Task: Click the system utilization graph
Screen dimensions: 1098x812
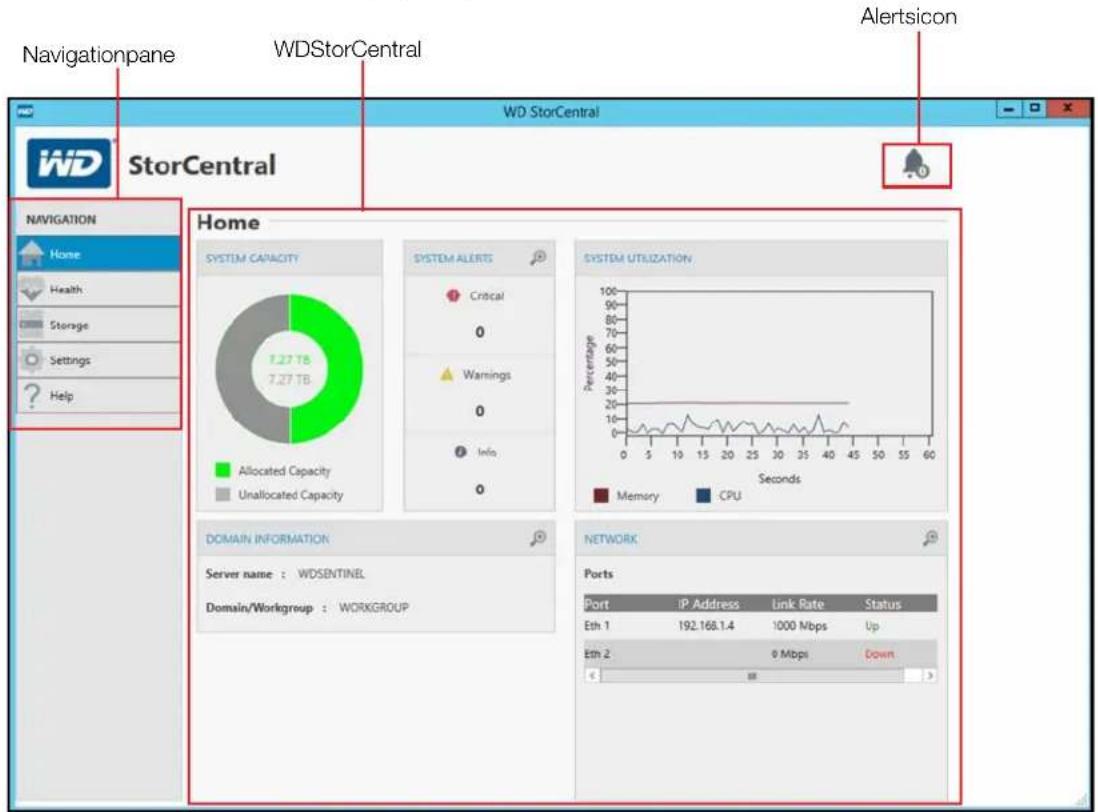Action: click(x=779, y=363)
